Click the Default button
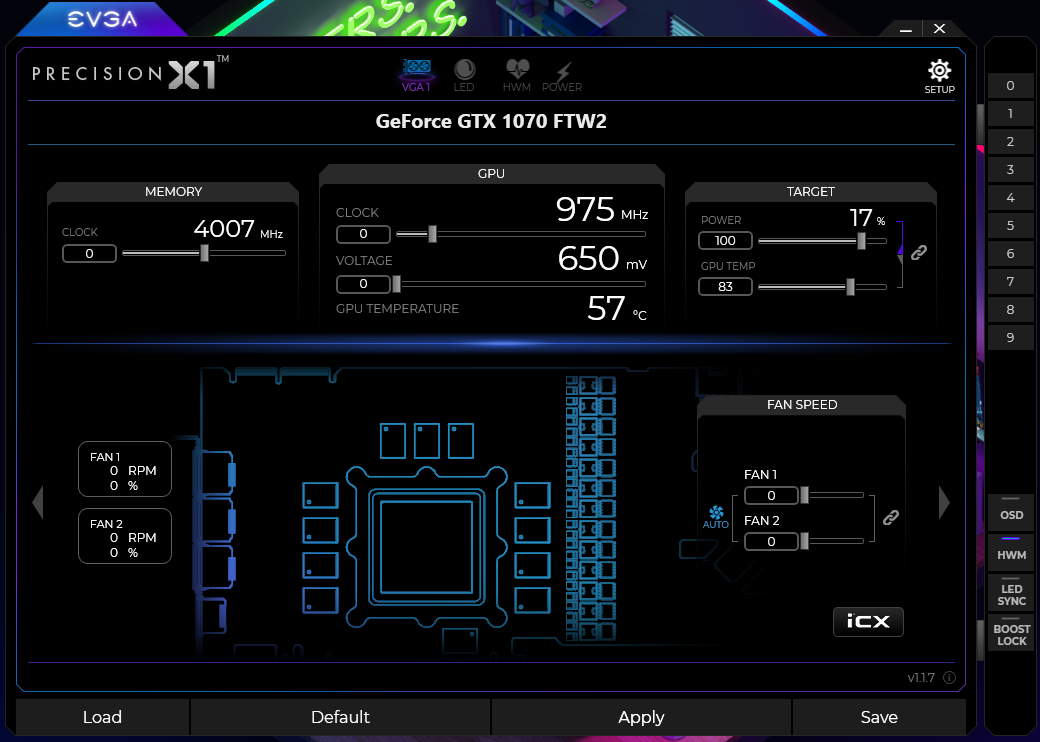This screenshot has height=742, width=1040. (x=340, y=717)
